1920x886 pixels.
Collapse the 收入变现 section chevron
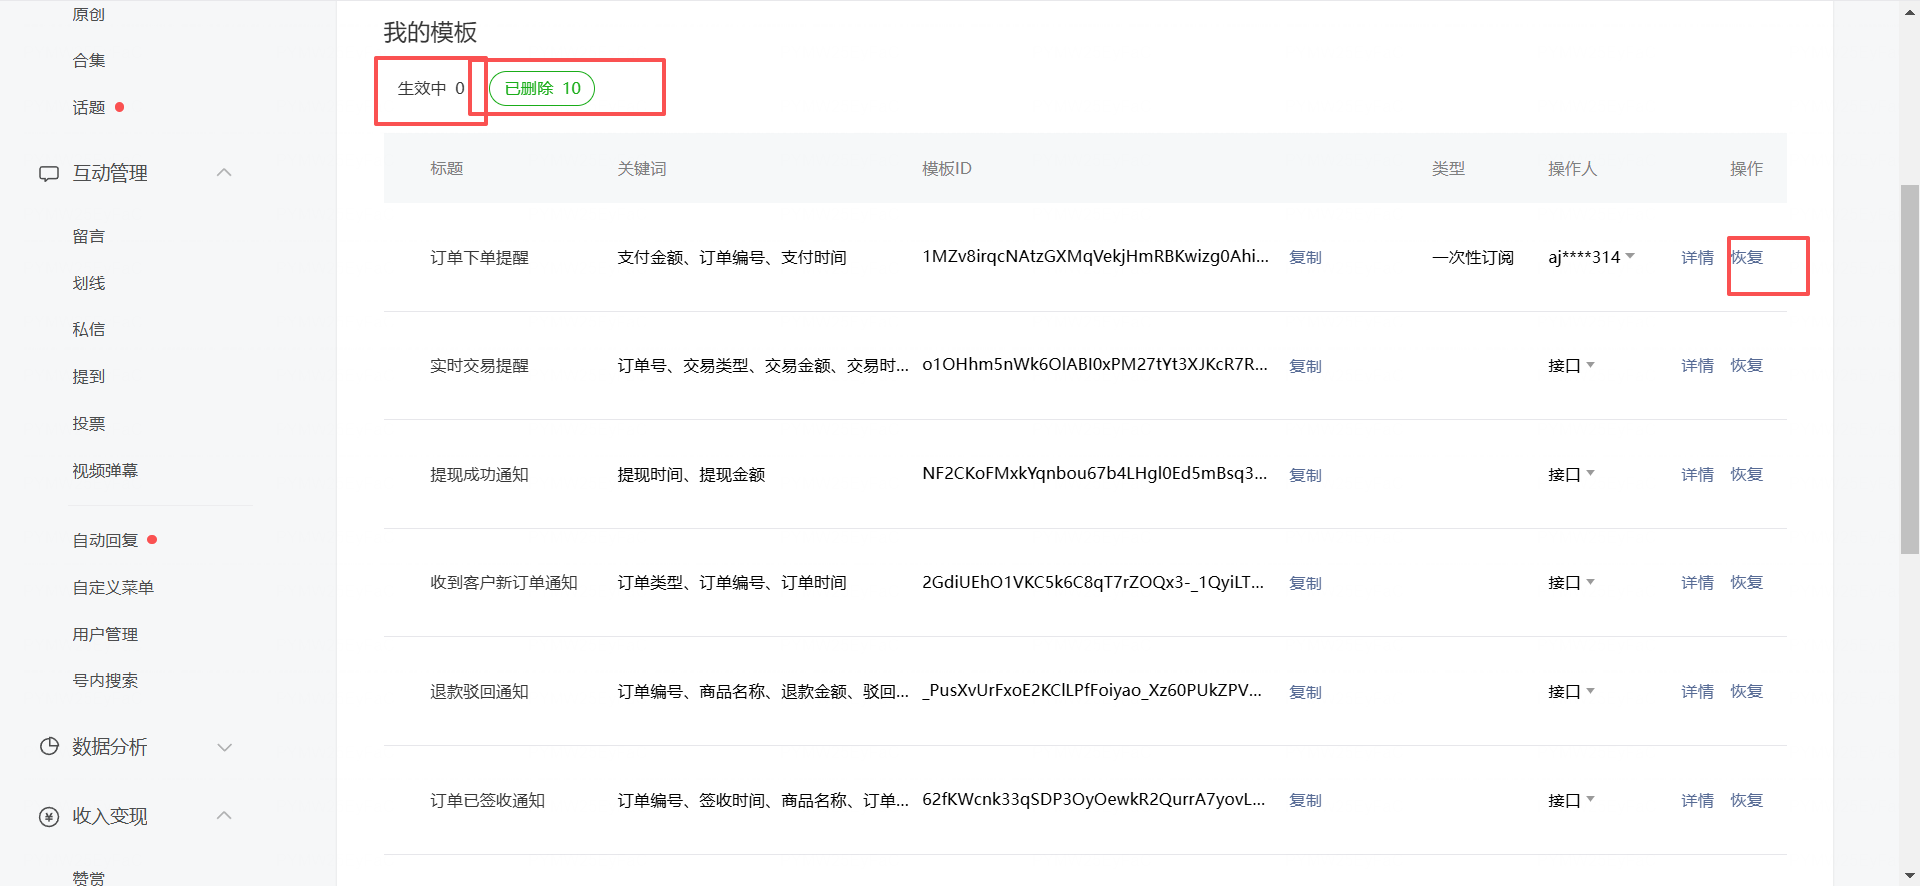(x=225, y=816)
